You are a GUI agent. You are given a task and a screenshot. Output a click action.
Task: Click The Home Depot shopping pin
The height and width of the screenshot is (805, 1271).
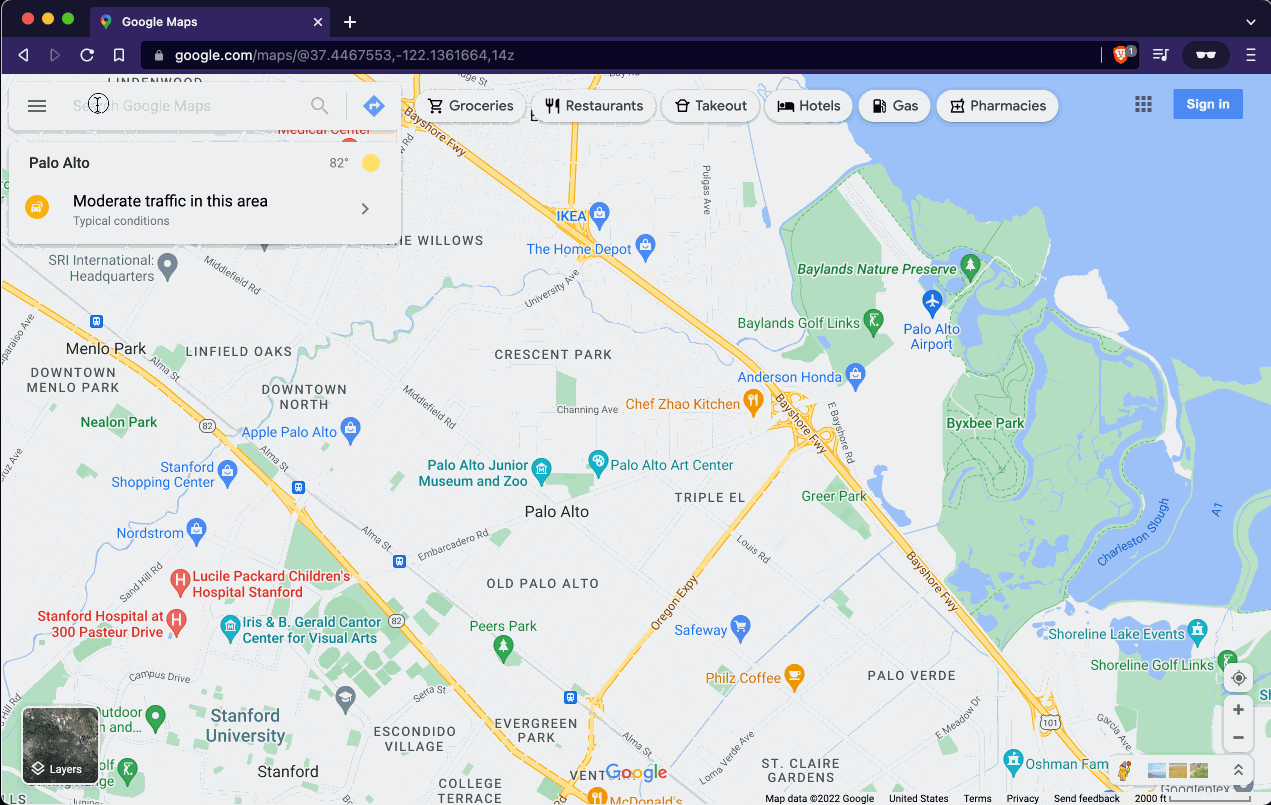646,245
